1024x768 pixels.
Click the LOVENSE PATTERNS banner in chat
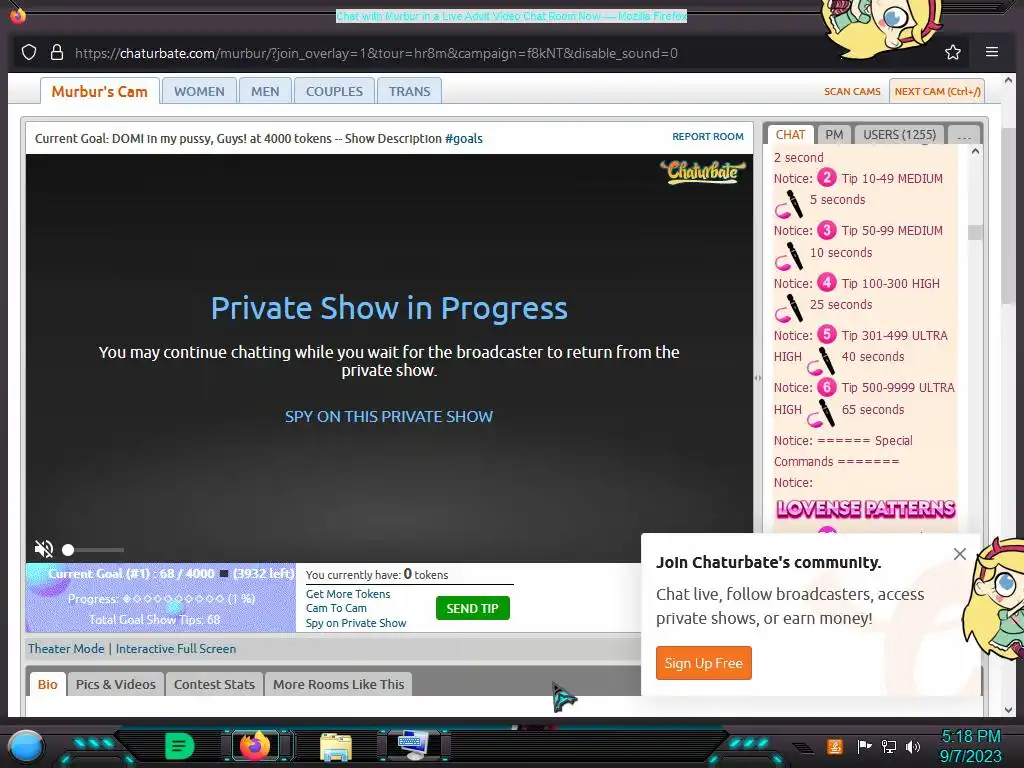865,509
